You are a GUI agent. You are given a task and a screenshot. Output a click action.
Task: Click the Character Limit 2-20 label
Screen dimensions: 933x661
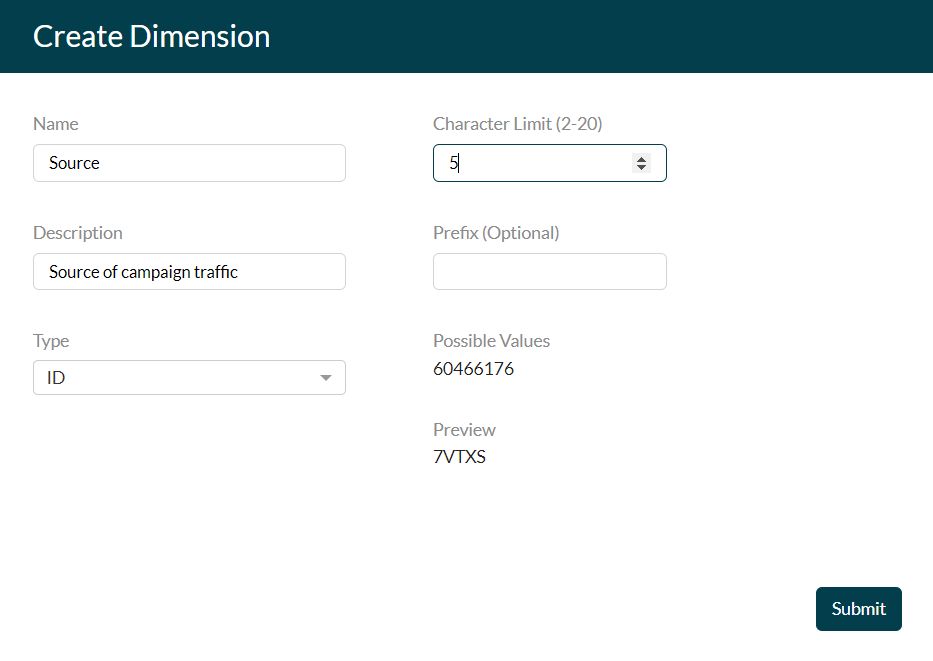point(516,123)
